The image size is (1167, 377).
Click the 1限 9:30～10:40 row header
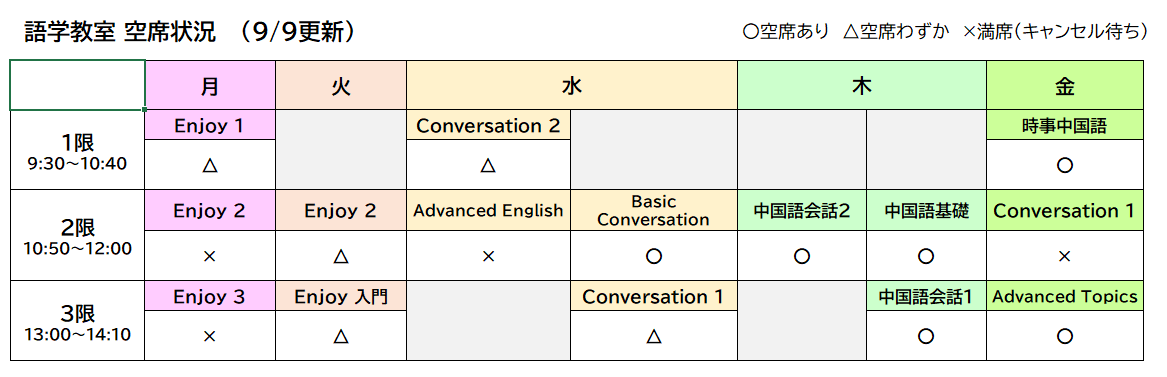tap(77, 150)
